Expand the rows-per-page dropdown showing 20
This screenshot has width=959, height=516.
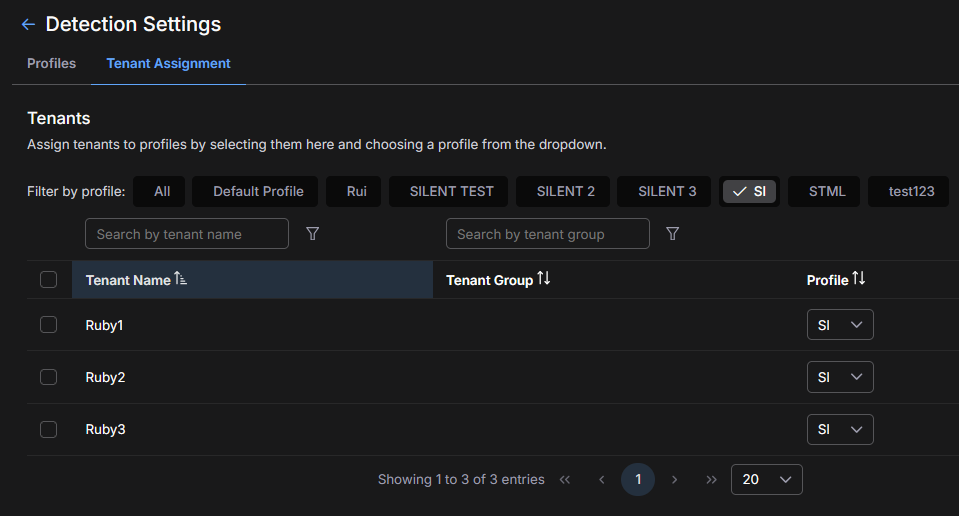766,480
